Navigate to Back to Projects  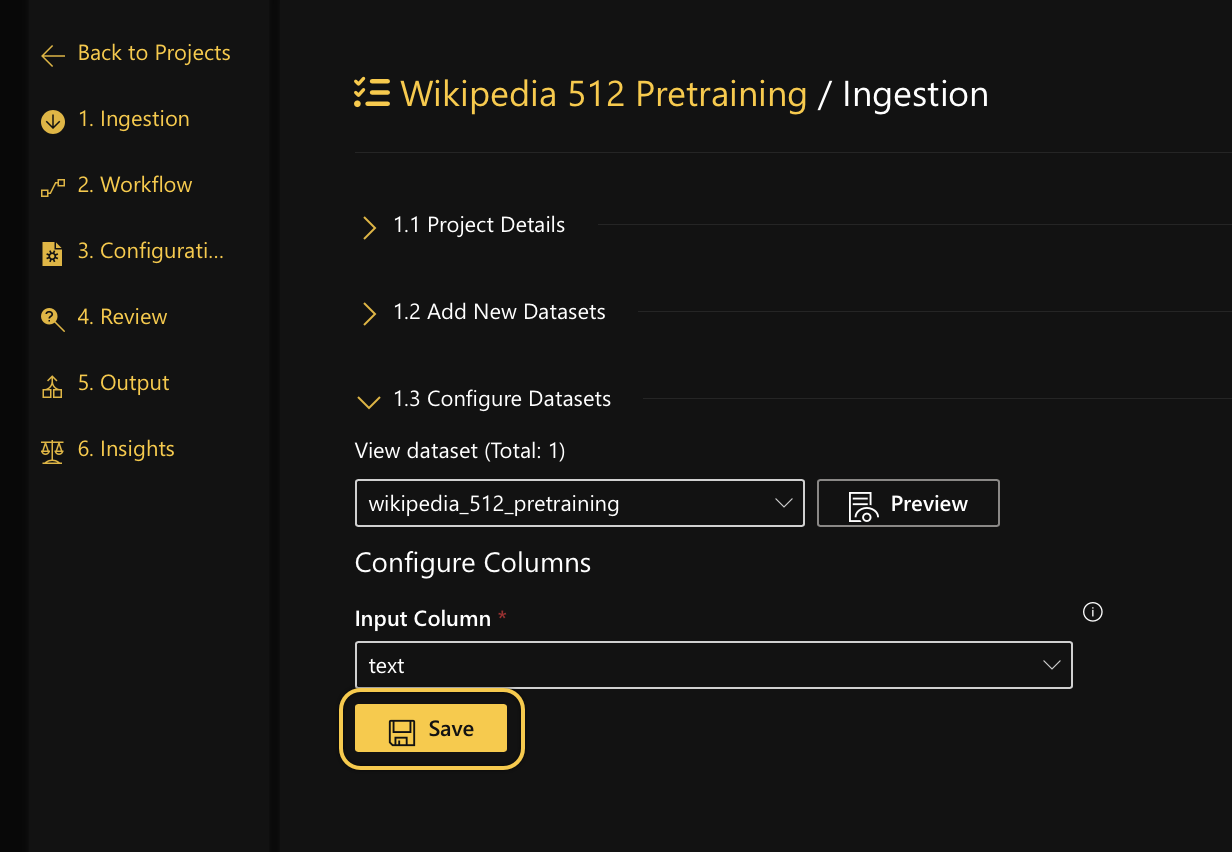point(153,52)
